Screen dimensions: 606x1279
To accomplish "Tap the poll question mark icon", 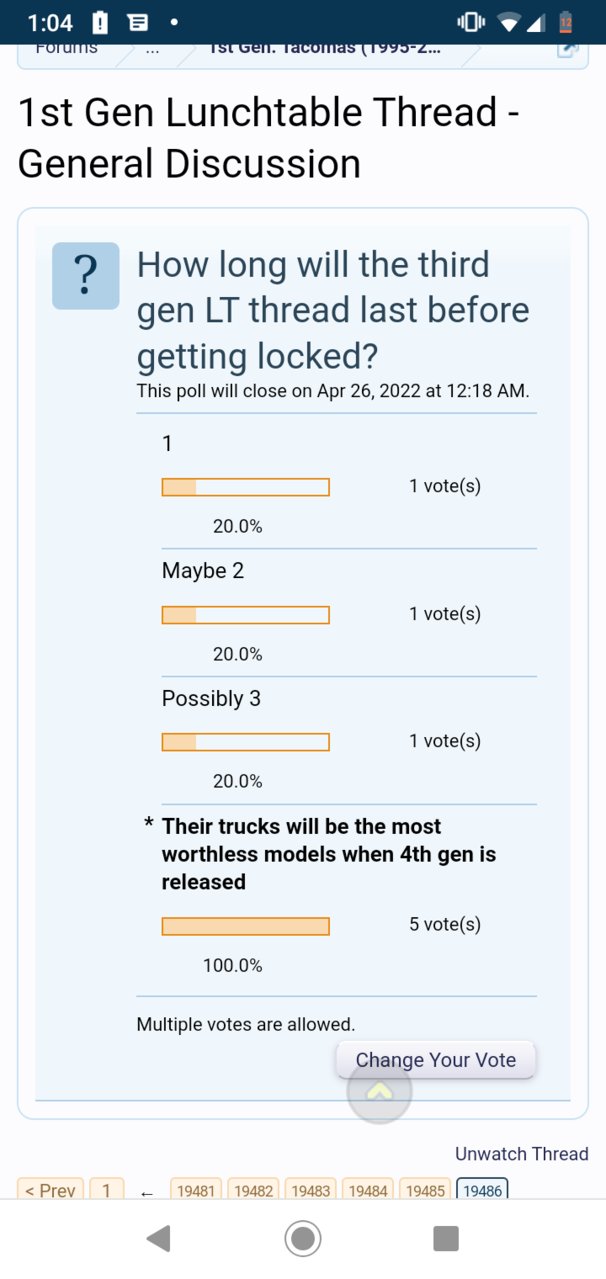I will (85, 275).
